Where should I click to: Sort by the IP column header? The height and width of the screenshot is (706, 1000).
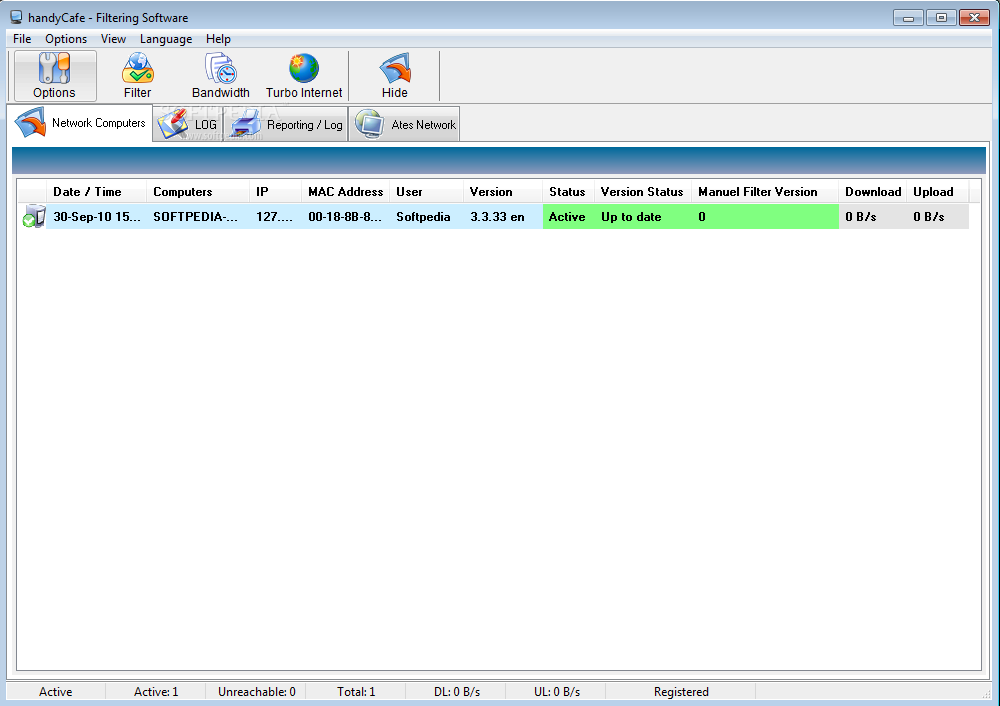[x=276, y=191]
